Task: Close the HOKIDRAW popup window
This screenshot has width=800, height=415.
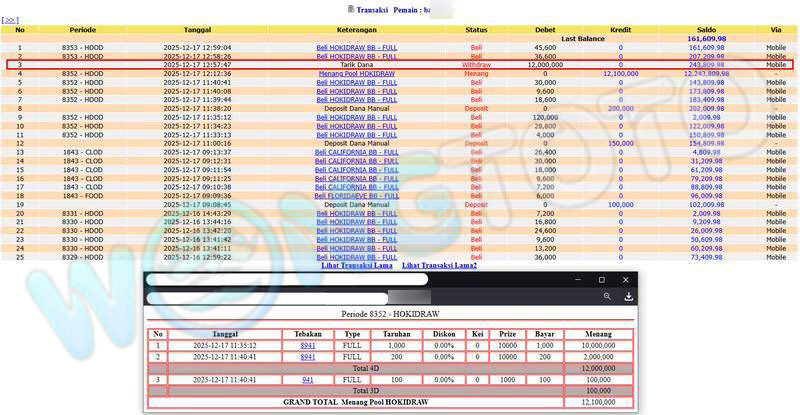Action: pos(626,280)
